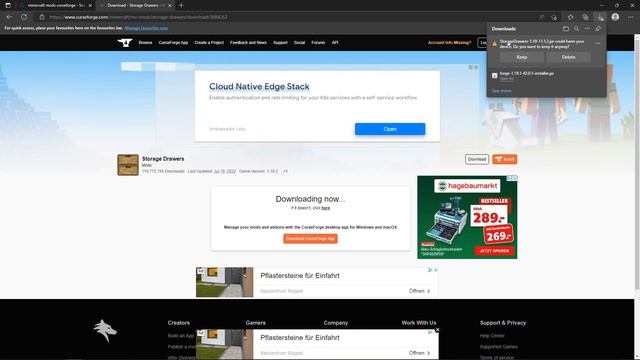
Task: Open more actions for StorageDrawers download
Action: (x=598, y=44)
